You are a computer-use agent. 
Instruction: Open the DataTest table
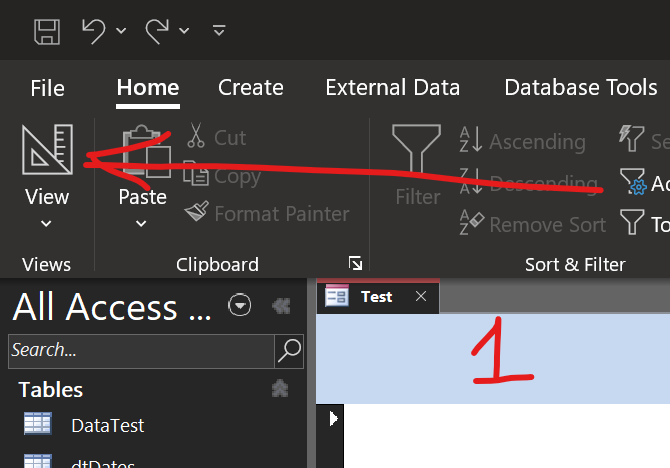click(x=107, y=425)
